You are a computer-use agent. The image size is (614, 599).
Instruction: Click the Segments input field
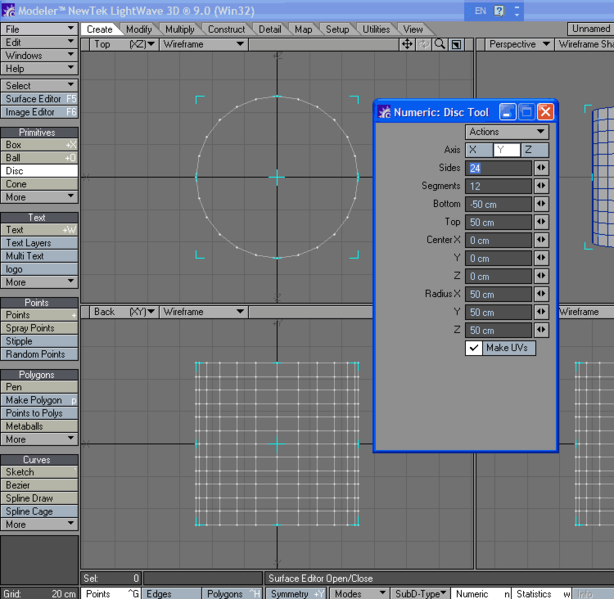[498, 186]
